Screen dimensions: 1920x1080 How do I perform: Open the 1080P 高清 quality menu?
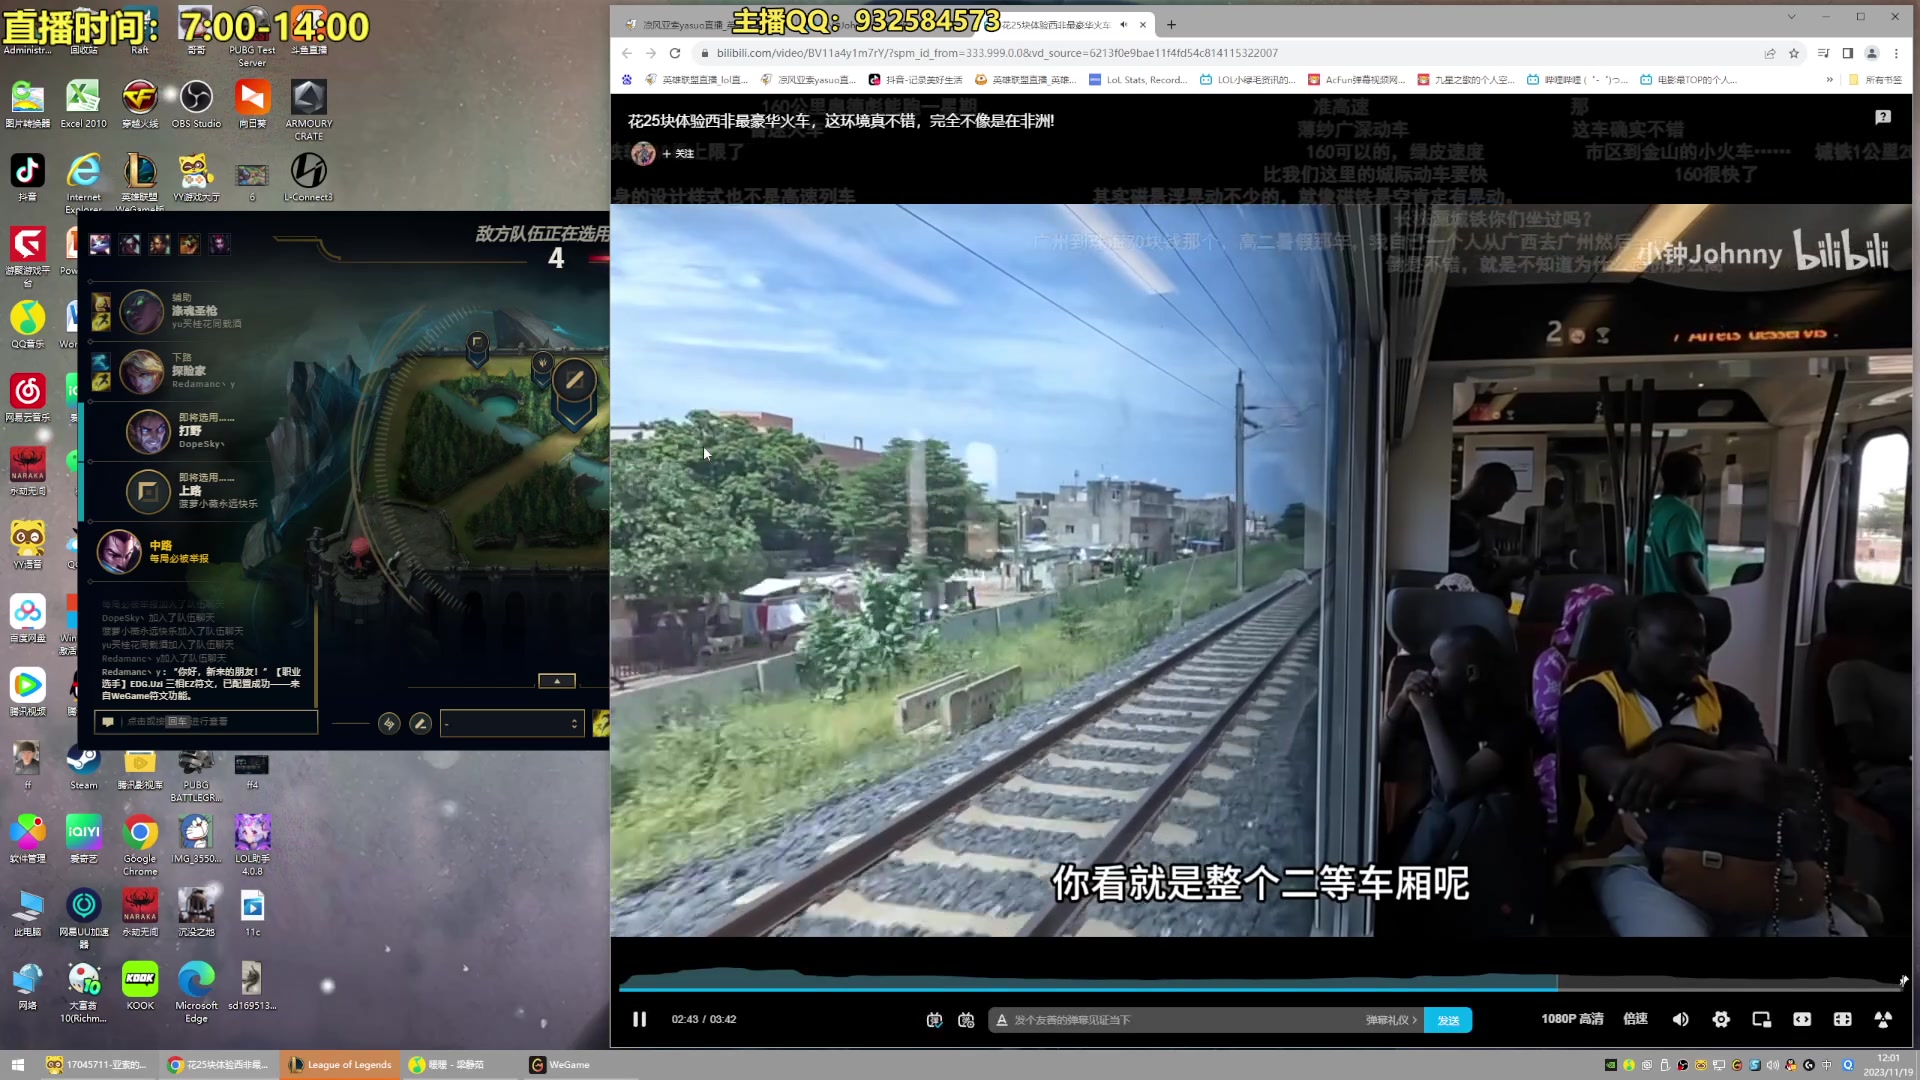(x=1572, y=1019)
